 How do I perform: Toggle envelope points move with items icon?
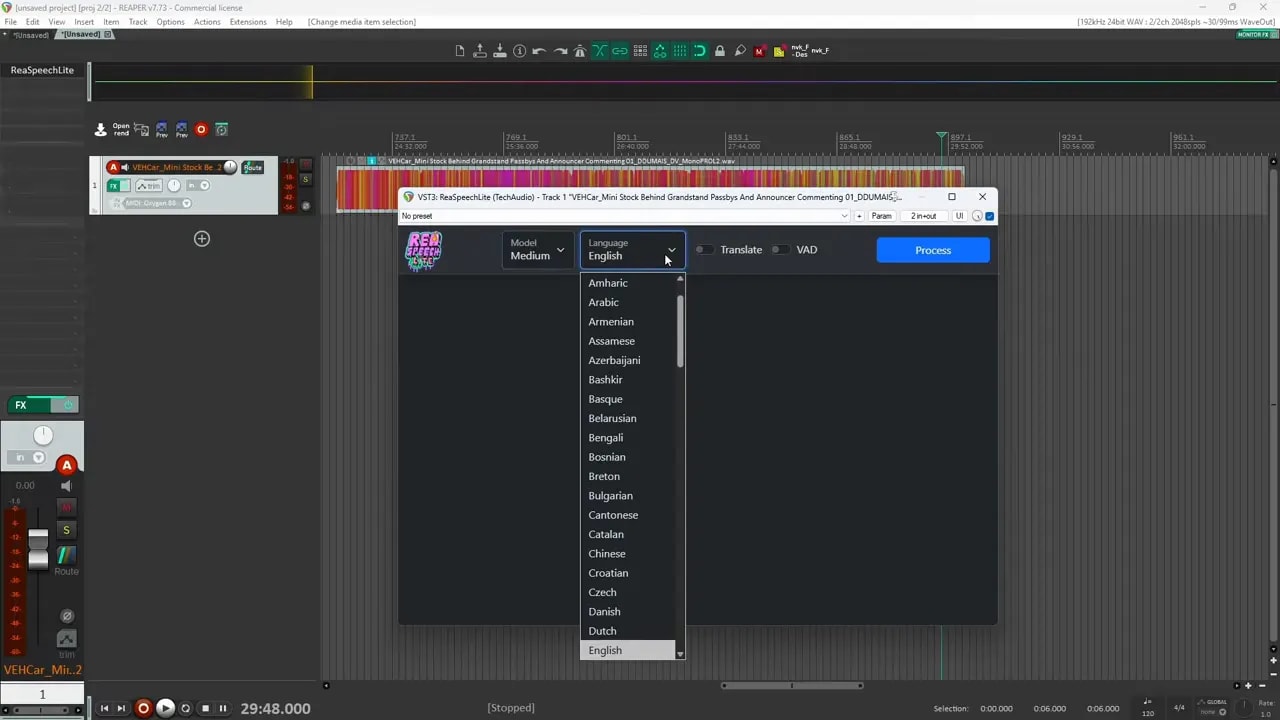pos(660,51)
